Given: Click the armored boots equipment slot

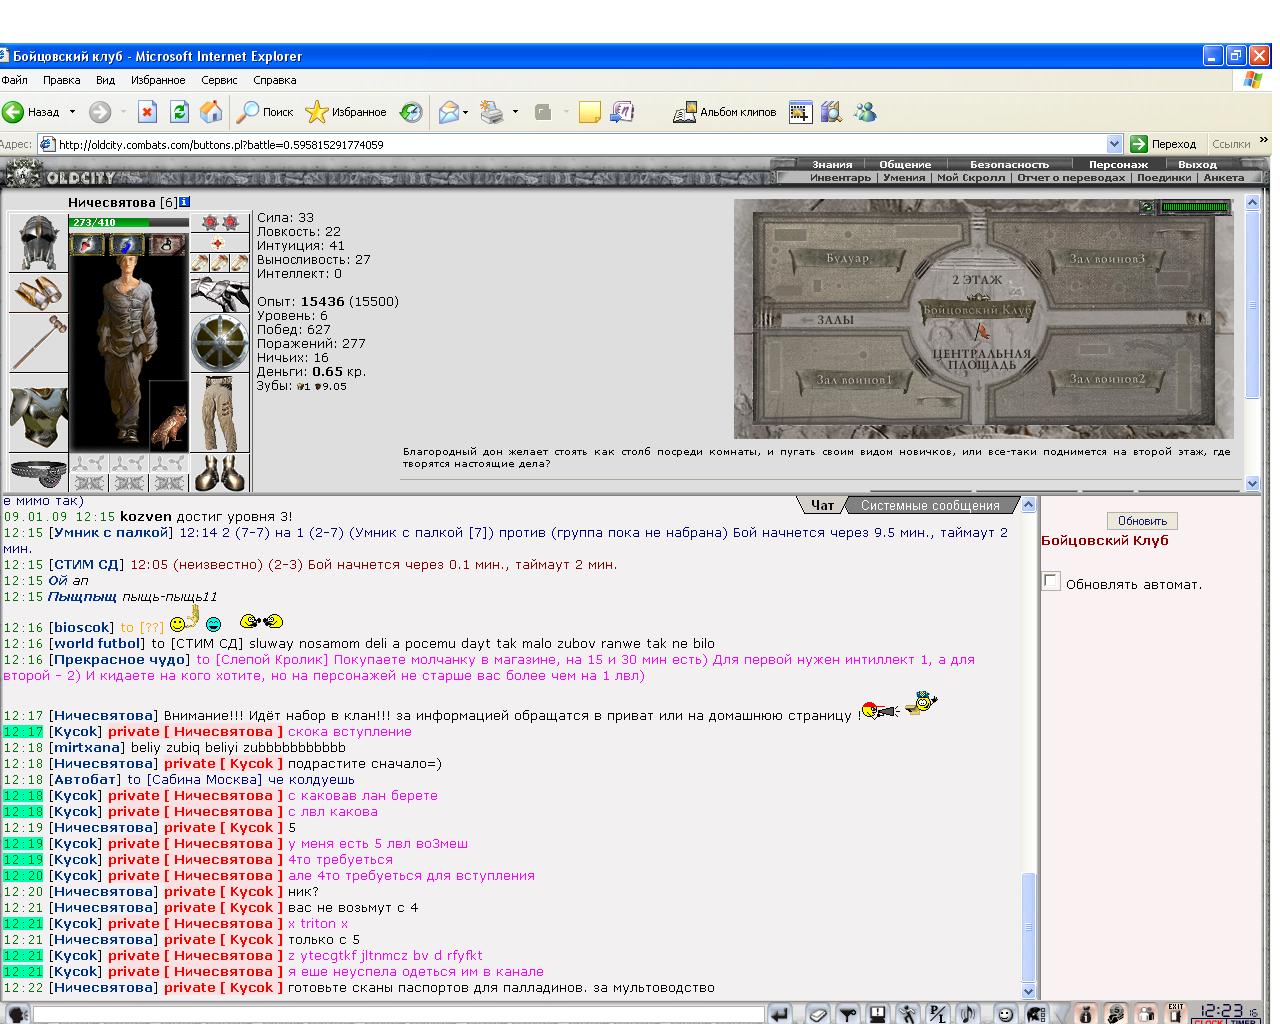Looking at the screenshot, I should coord(219,472).
